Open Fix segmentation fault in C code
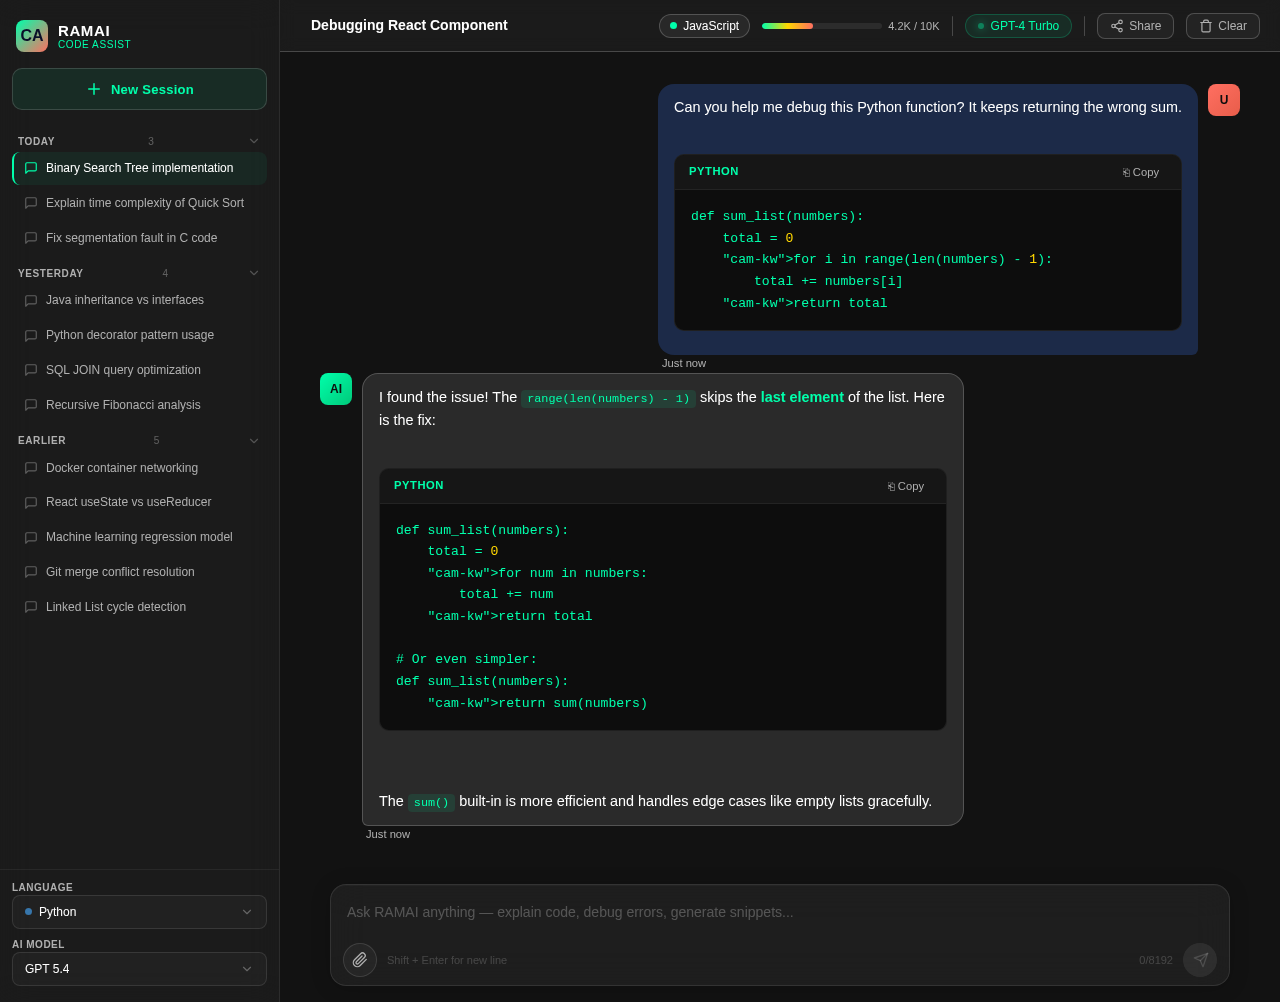The image size is (1280, 1002). tap(139, 238)
